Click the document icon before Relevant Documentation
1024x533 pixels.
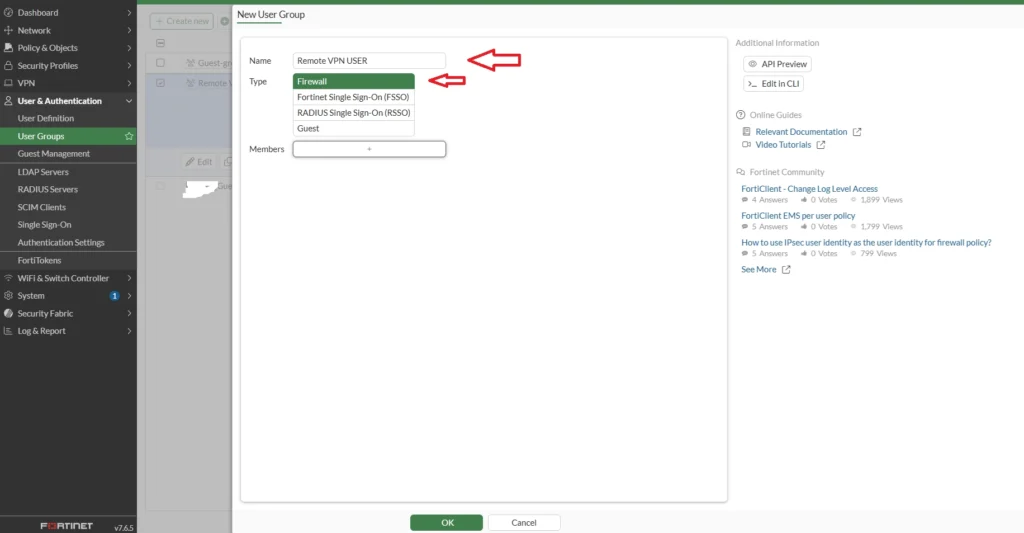click(746, 132)
